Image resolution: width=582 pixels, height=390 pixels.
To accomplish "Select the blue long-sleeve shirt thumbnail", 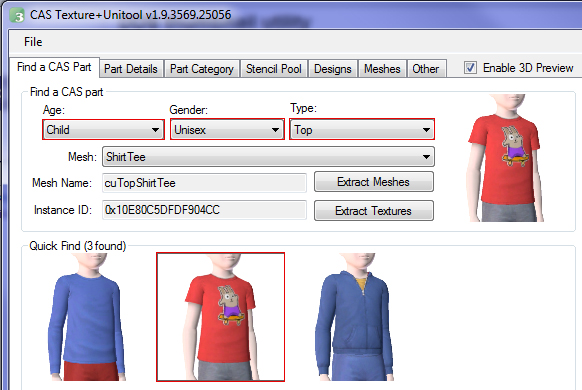I will coord(86,317).
